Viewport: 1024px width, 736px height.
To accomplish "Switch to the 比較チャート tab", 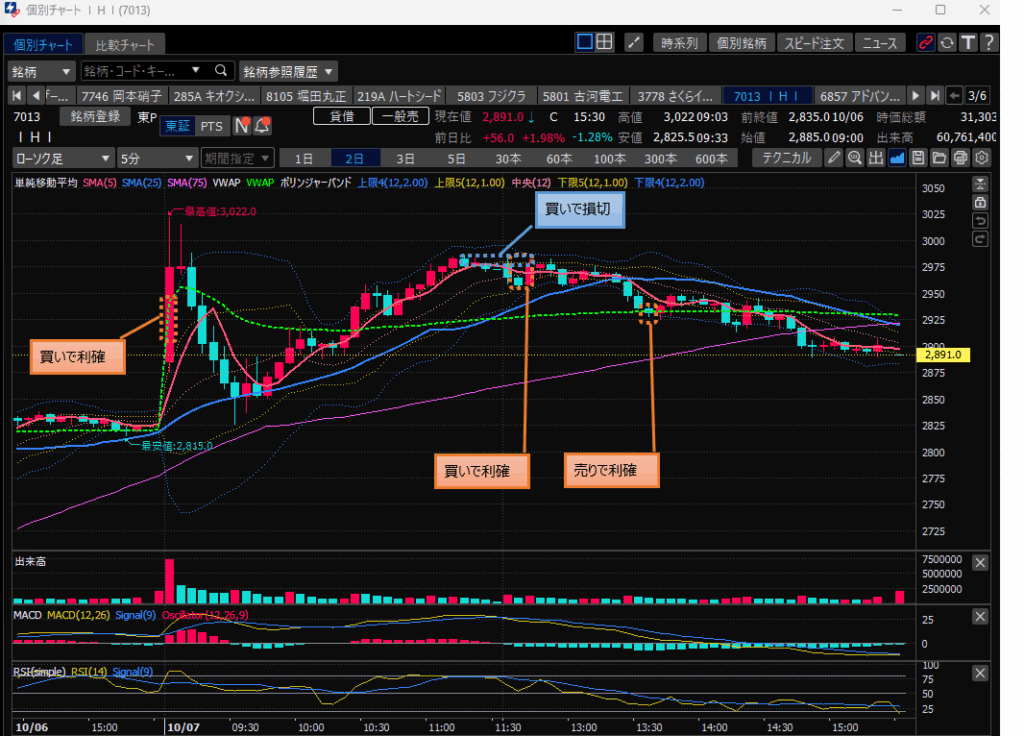I will pyautogui.click(x=125, y=45).
